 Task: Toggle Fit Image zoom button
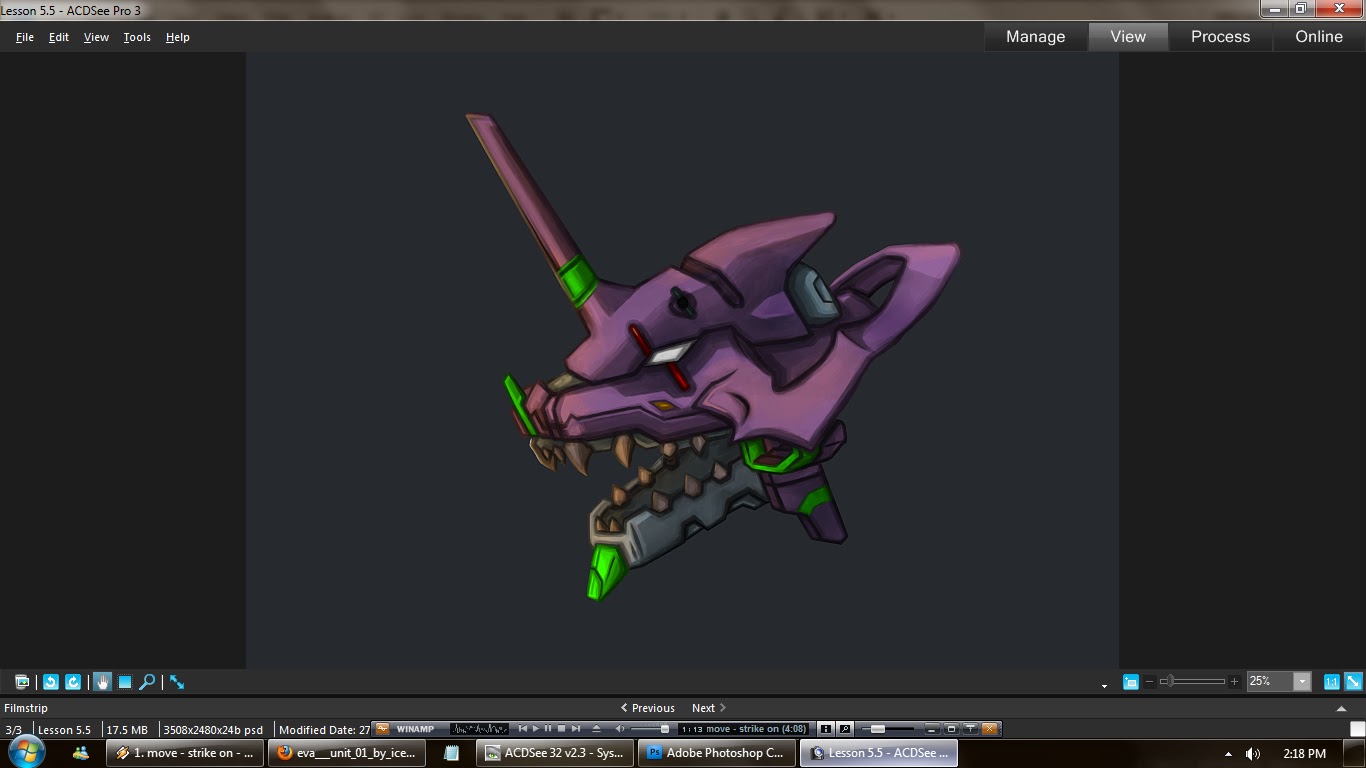click(1353, 682)
